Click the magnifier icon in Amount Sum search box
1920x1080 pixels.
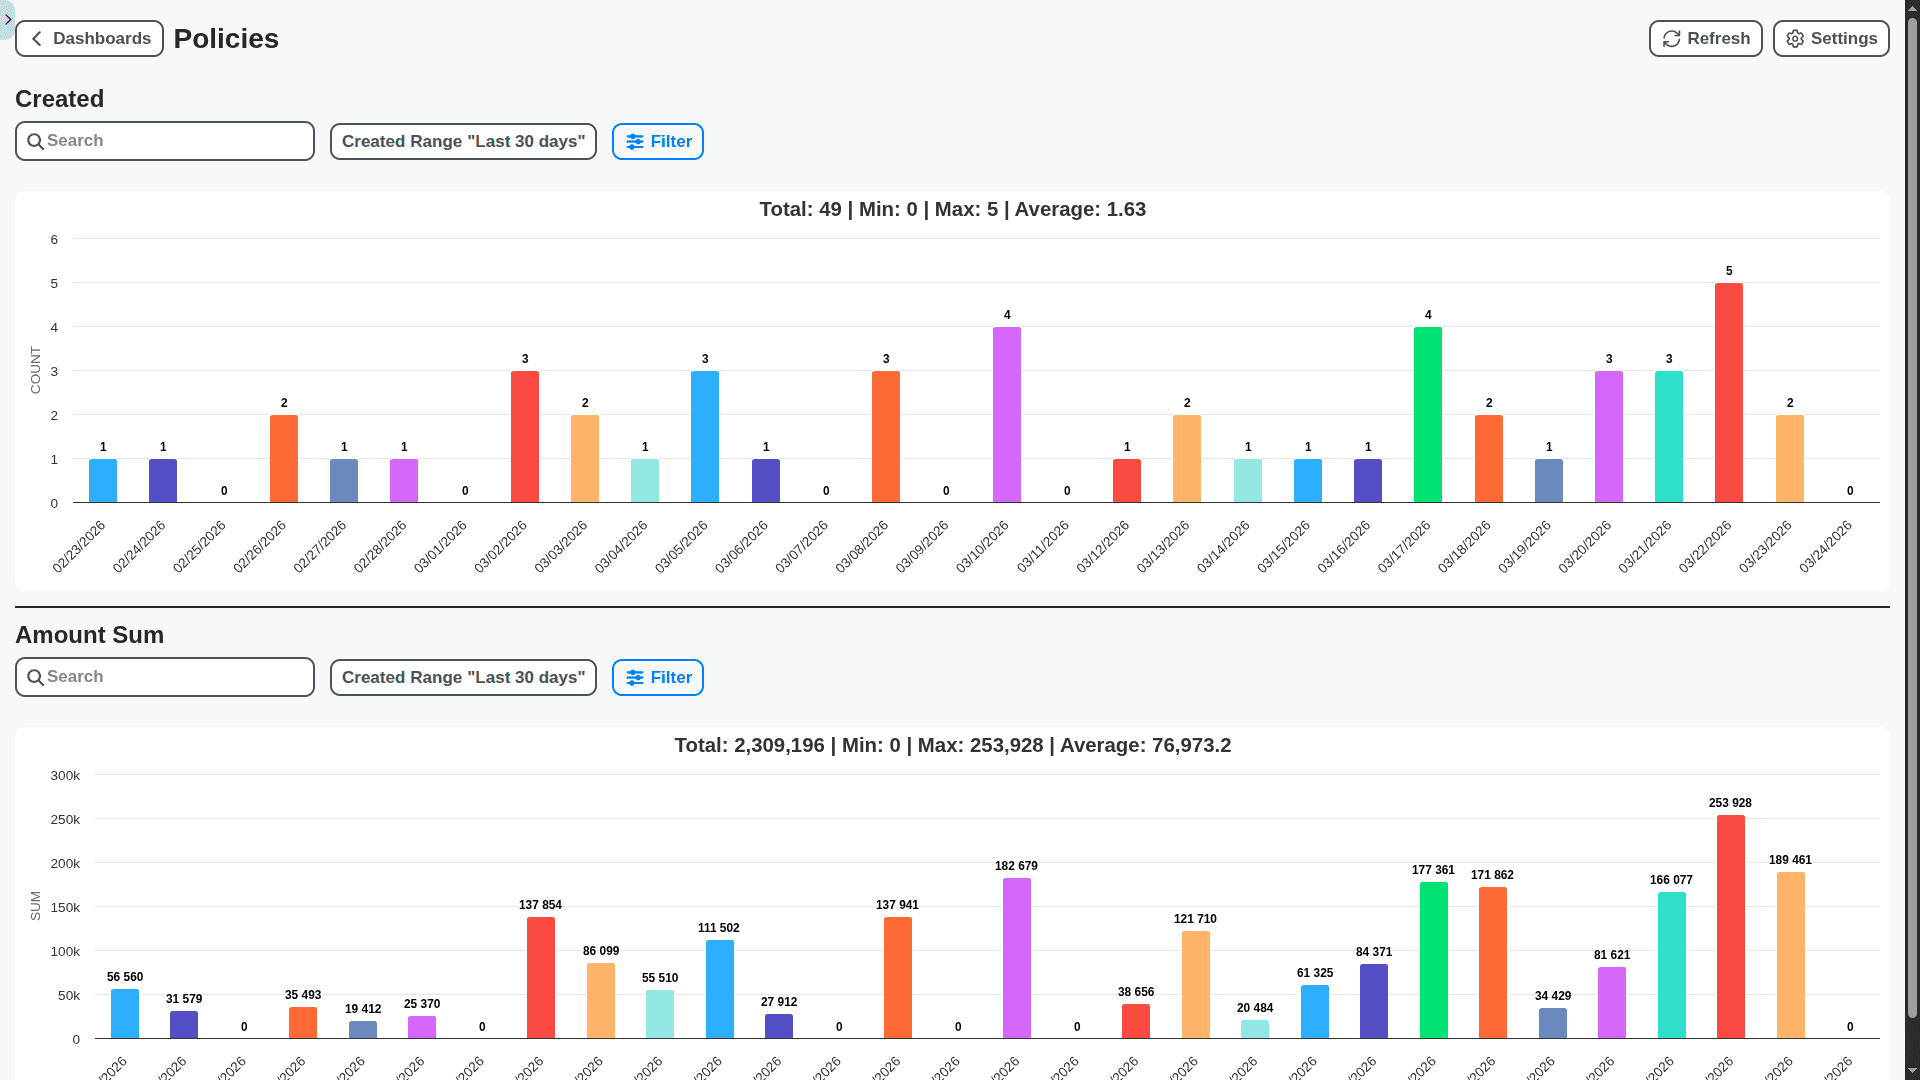tap(36, 677)
